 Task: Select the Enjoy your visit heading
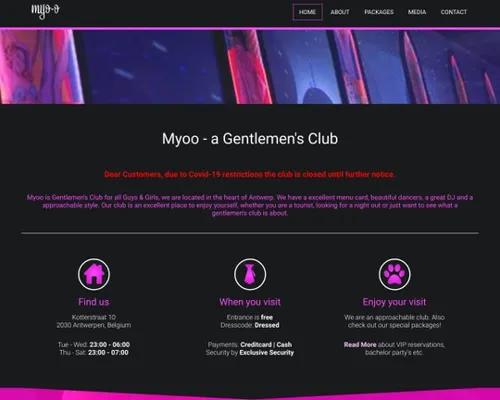click(x=394, y=302)
